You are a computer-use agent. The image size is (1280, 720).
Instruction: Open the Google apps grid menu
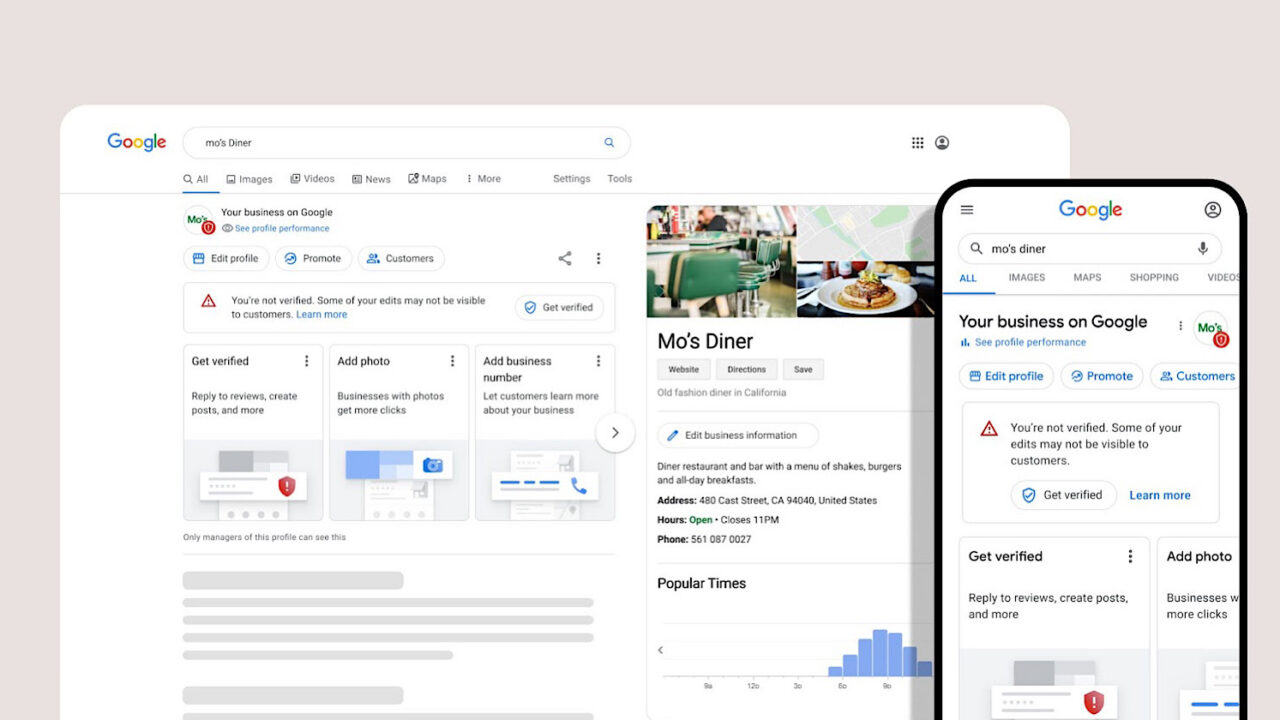917,142
